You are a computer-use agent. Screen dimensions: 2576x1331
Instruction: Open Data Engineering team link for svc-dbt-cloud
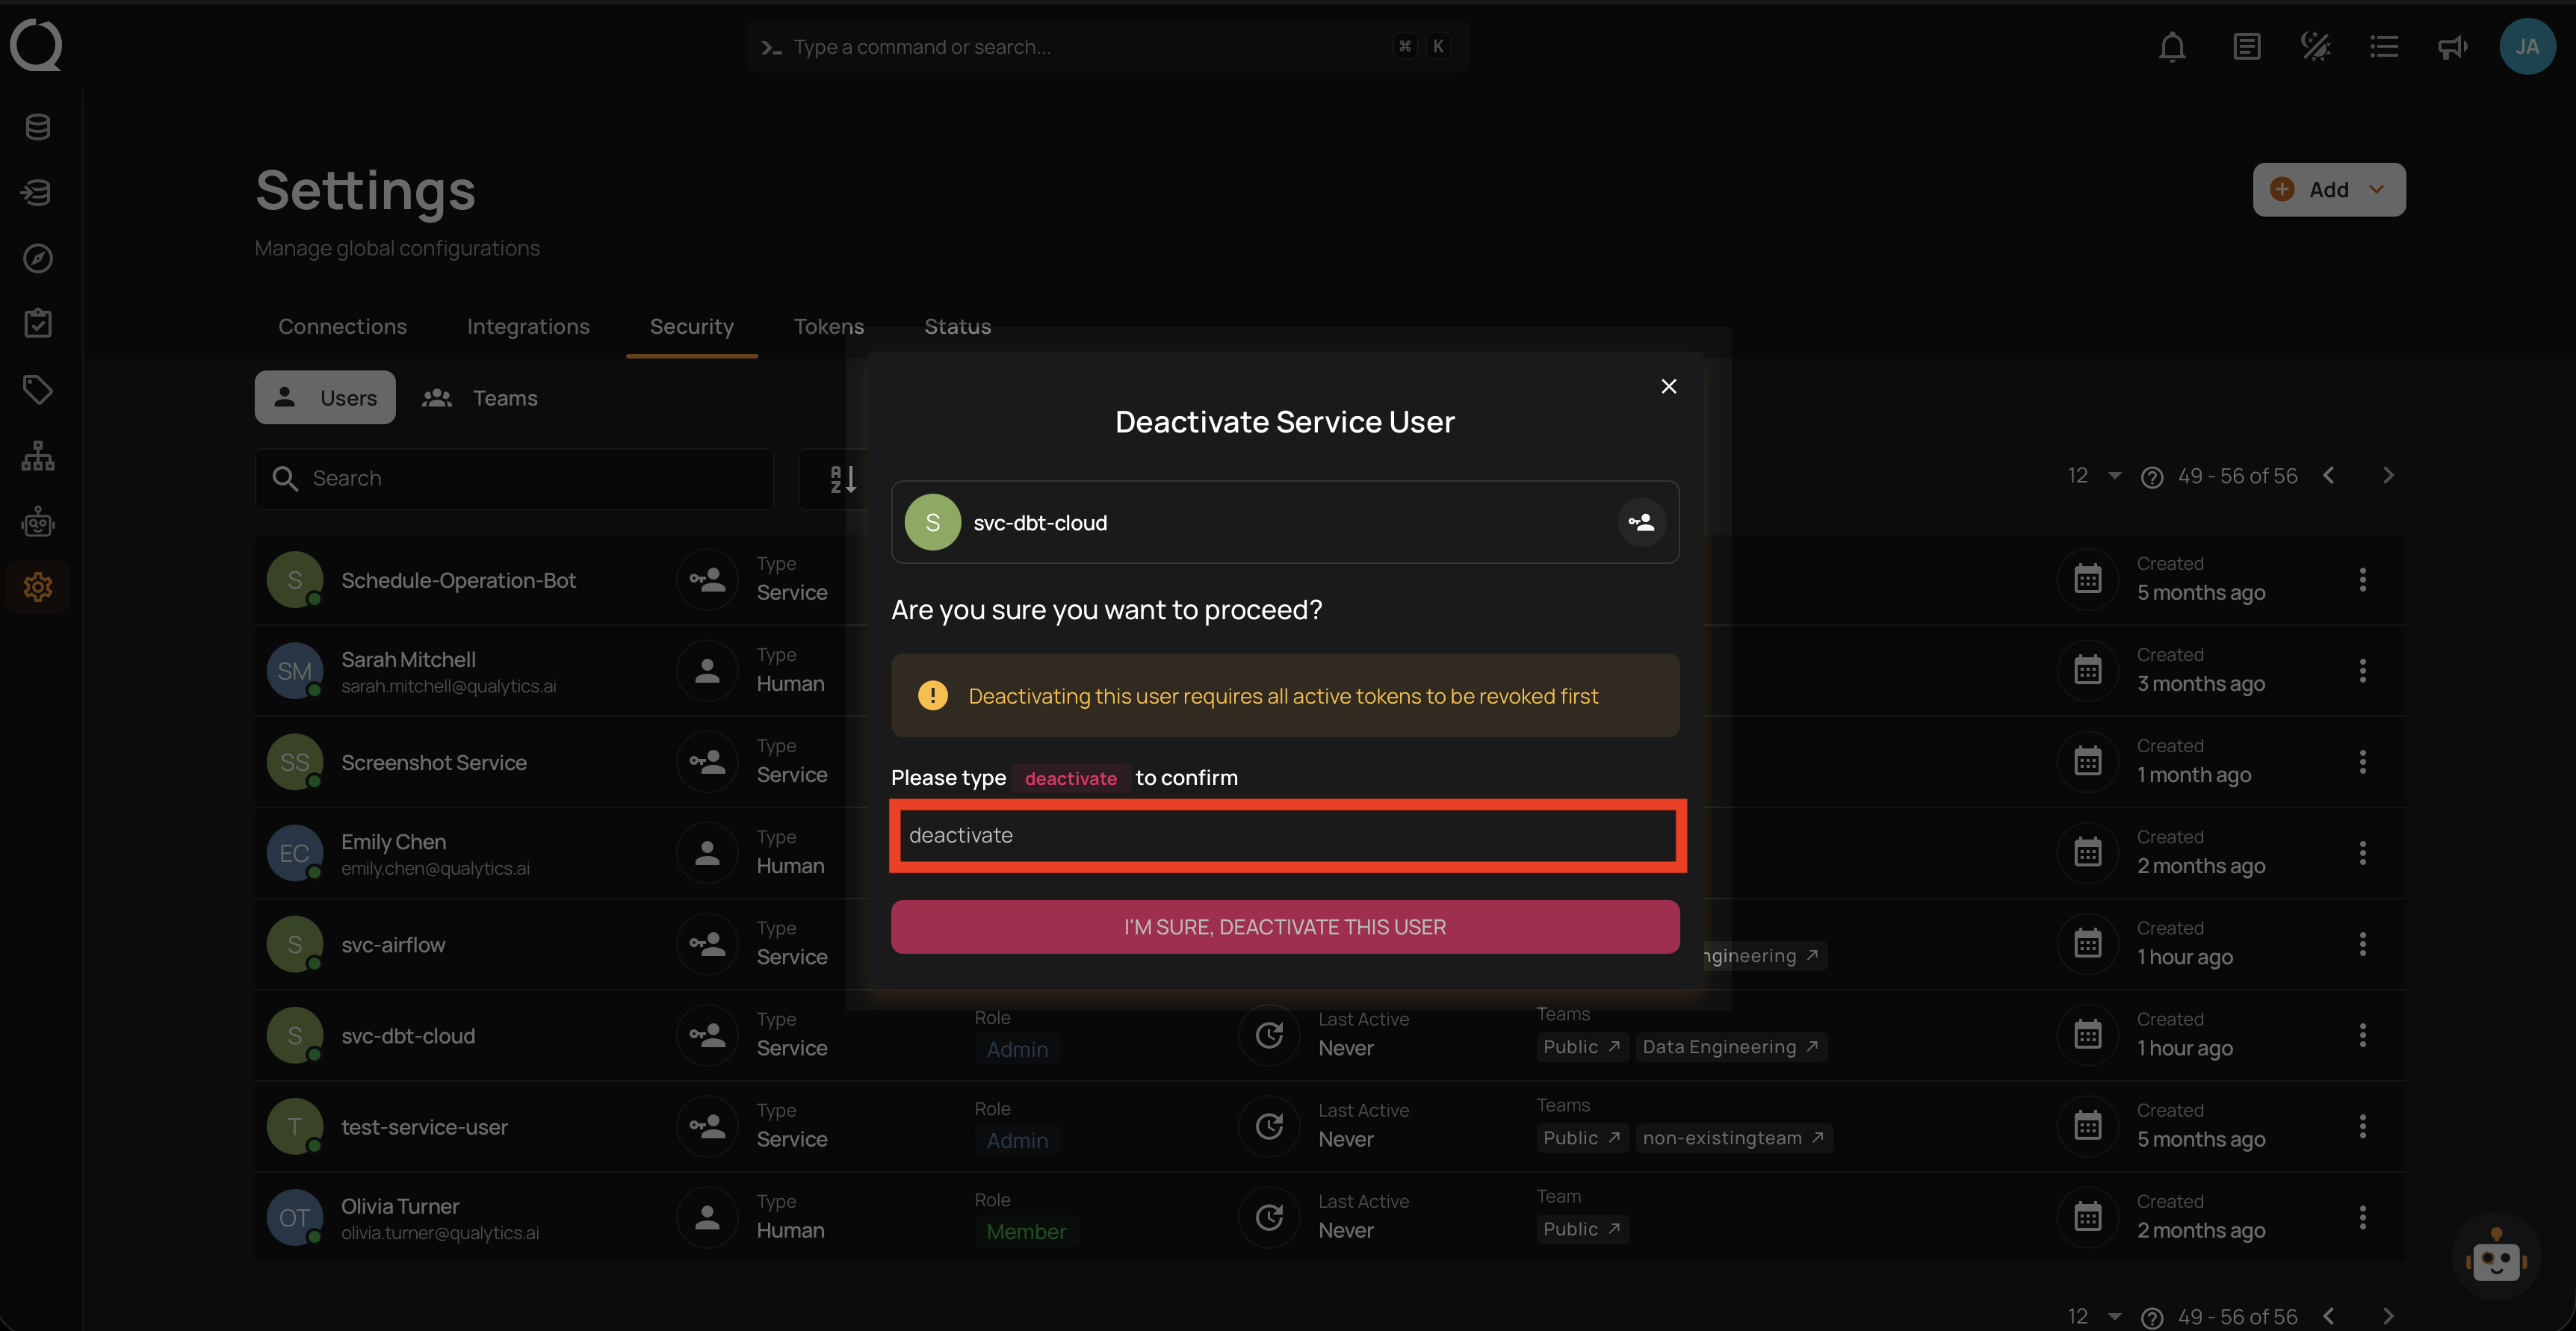pos(1731,1047)
